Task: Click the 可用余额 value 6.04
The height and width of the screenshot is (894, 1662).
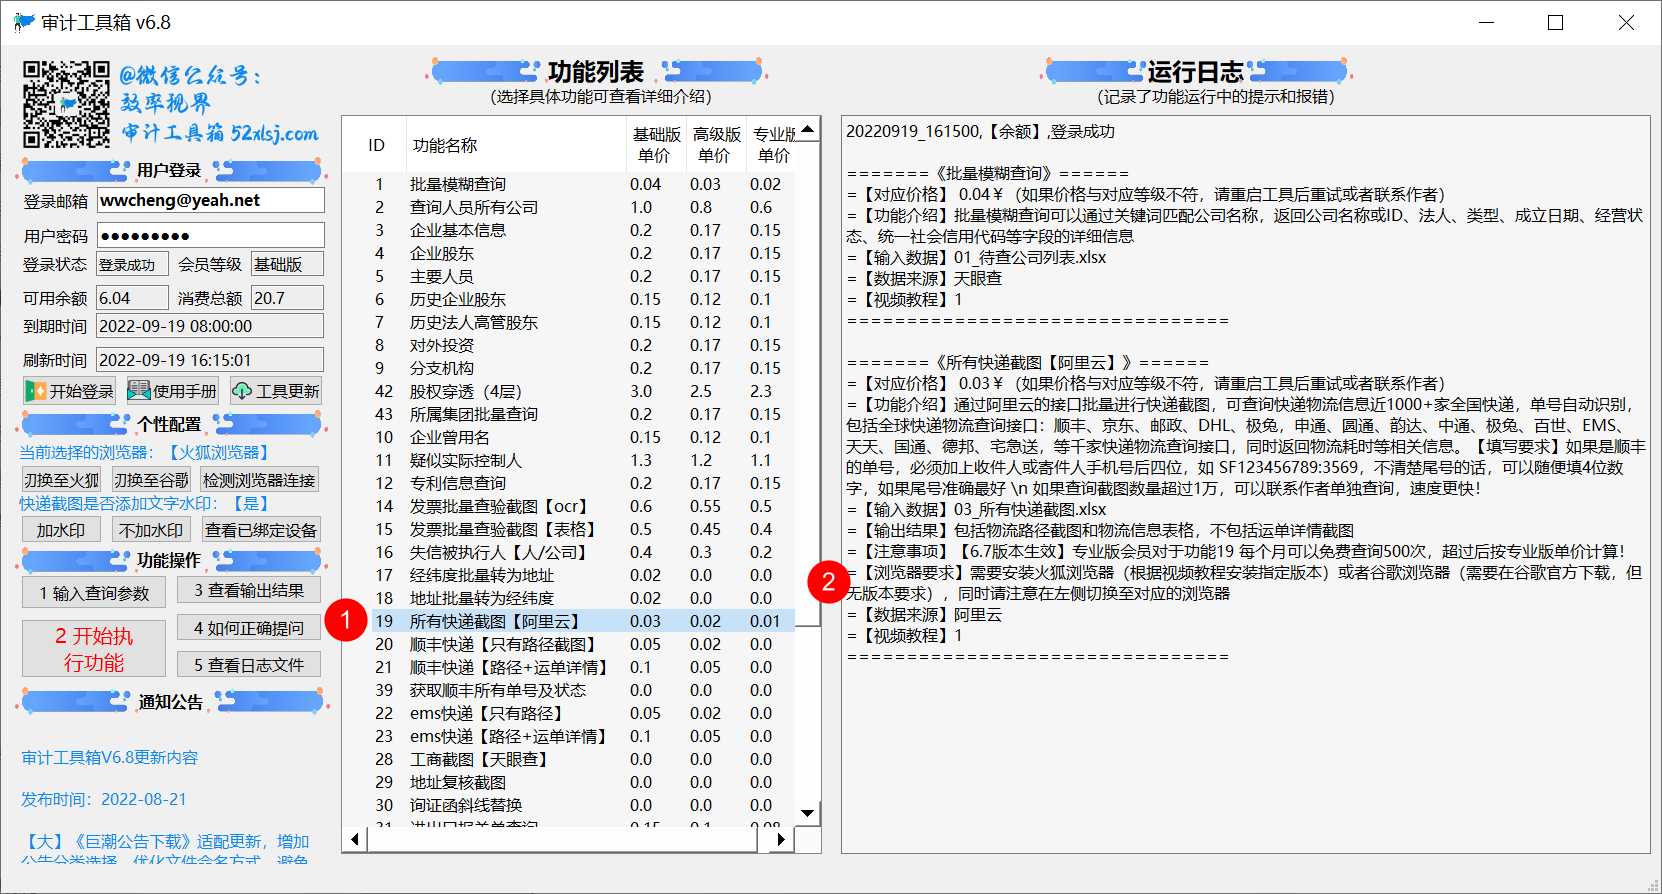Action: click(x=132, y=298)
